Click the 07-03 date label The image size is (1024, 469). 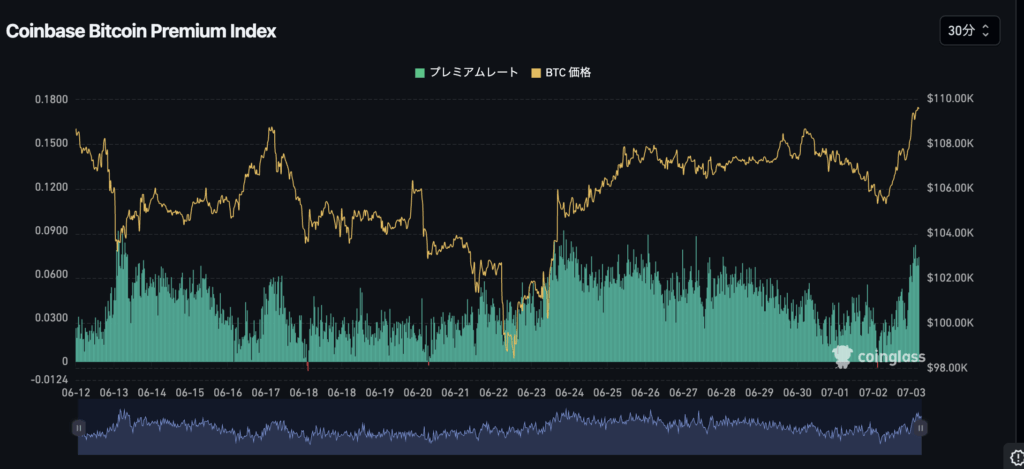tap(911, 393)
